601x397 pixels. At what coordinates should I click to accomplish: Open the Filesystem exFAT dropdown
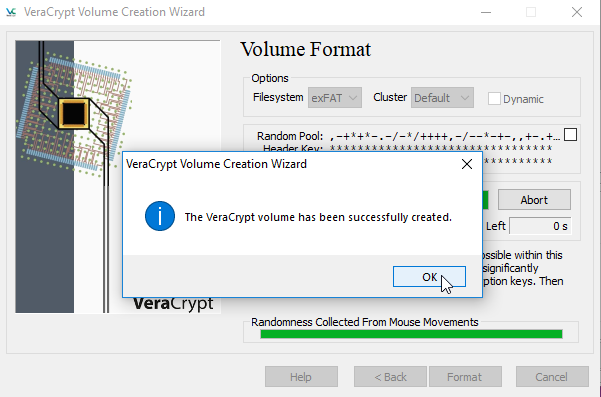point(335,98)
